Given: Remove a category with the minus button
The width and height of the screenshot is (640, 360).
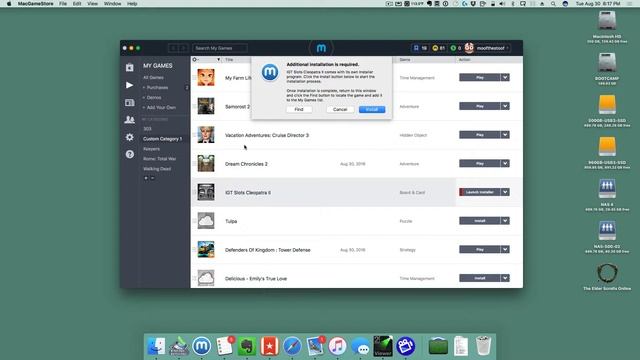Looking at the screenshot, I should [152, 178].
